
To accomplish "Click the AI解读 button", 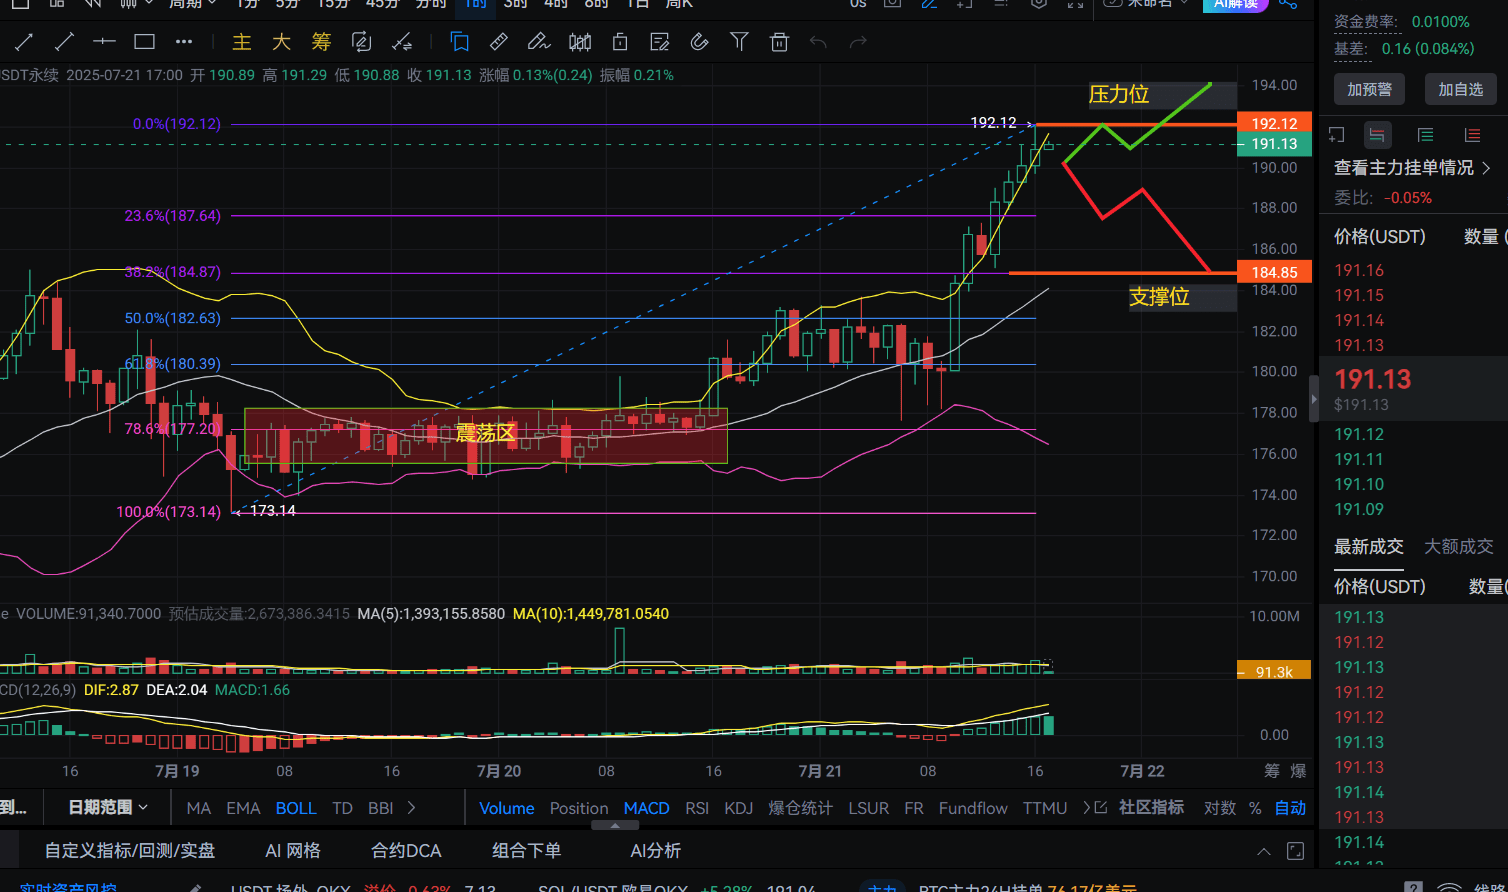I will [x=1235, y=4].
